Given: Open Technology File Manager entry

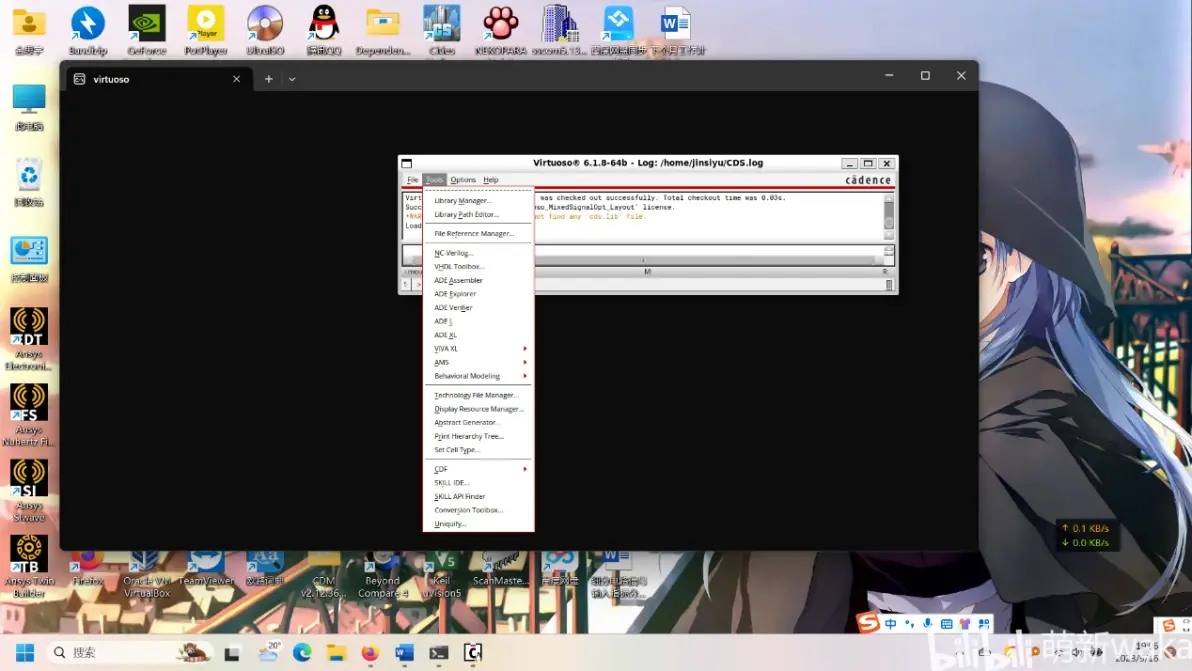Looking at the screenshot, I should tap(478, 395).
